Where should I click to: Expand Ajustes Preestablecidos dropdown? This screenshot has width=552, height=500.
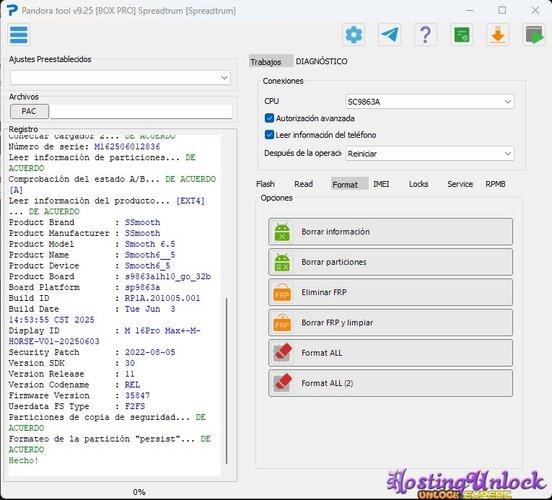(x=120, y=78)
